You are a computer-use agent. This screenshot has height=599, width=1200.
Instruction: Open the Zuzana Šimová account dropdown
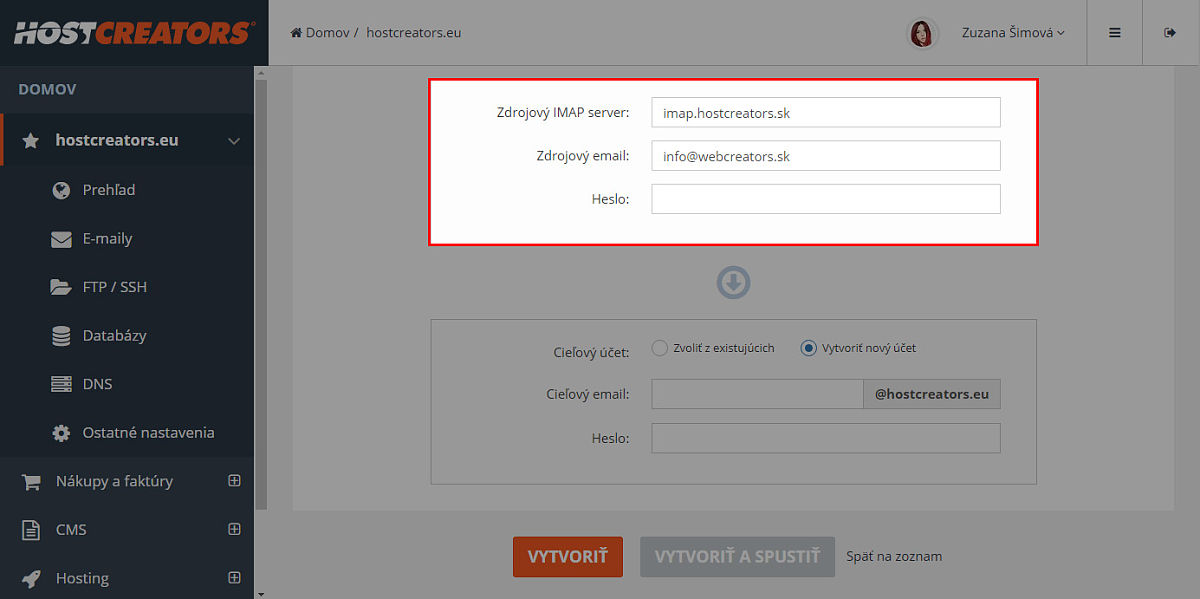click(x=1013, y=33)
